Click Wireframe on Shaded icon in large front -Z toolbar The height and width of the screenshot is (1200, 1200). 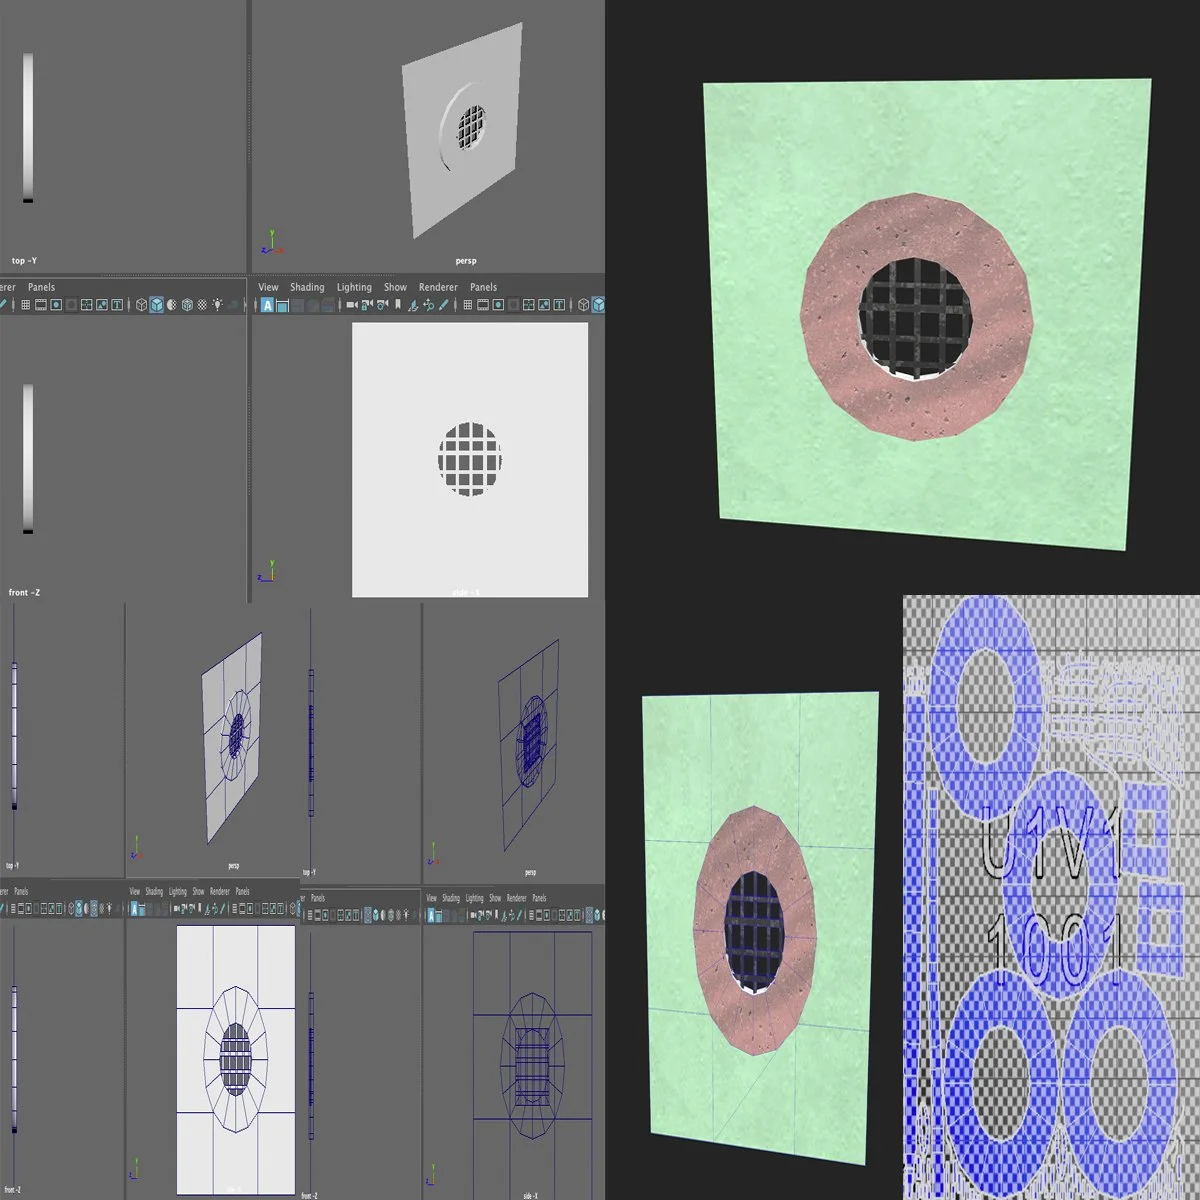click(187, 305)
